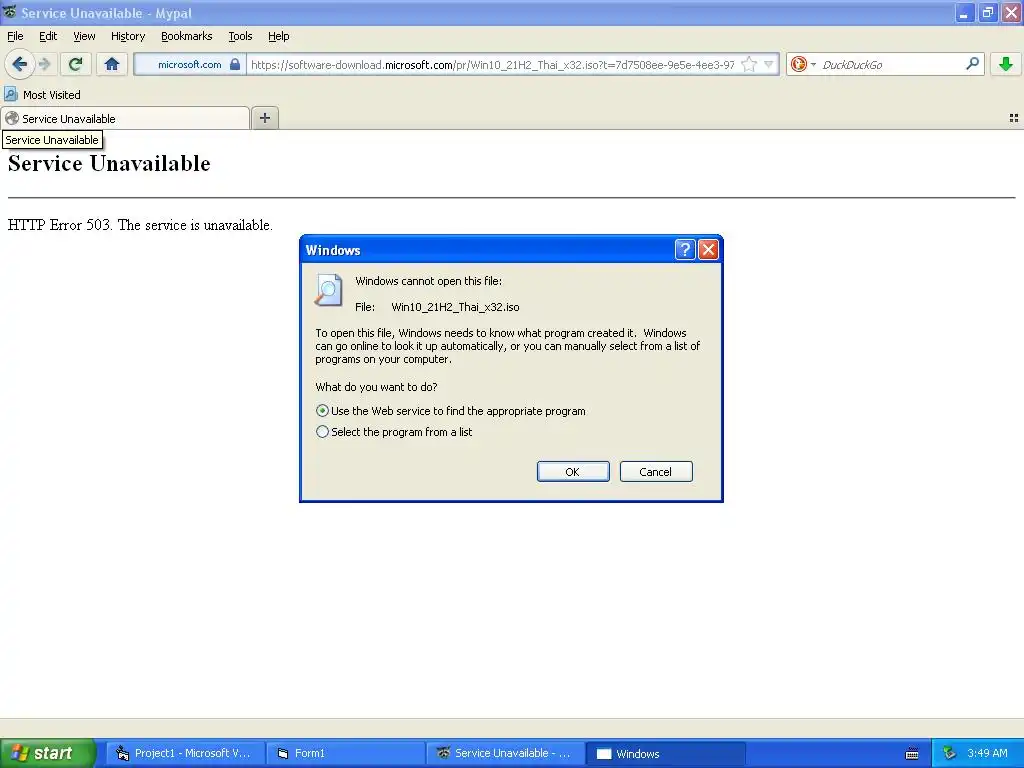Image resolution: width=1024 pixels, height=768 pixels.
Task: Click the system tray network icon
Action: pos(949,753)
